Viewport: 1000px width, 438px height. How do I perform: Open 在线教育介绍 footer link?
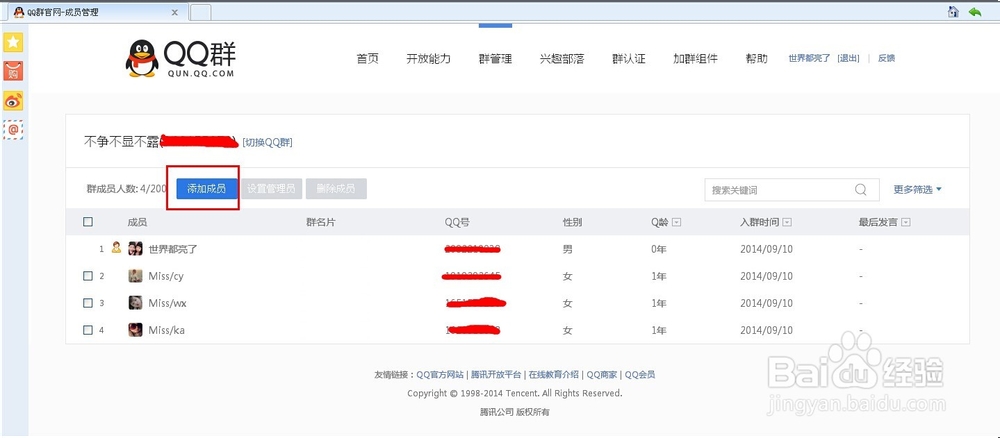click(x=554, y=375)
